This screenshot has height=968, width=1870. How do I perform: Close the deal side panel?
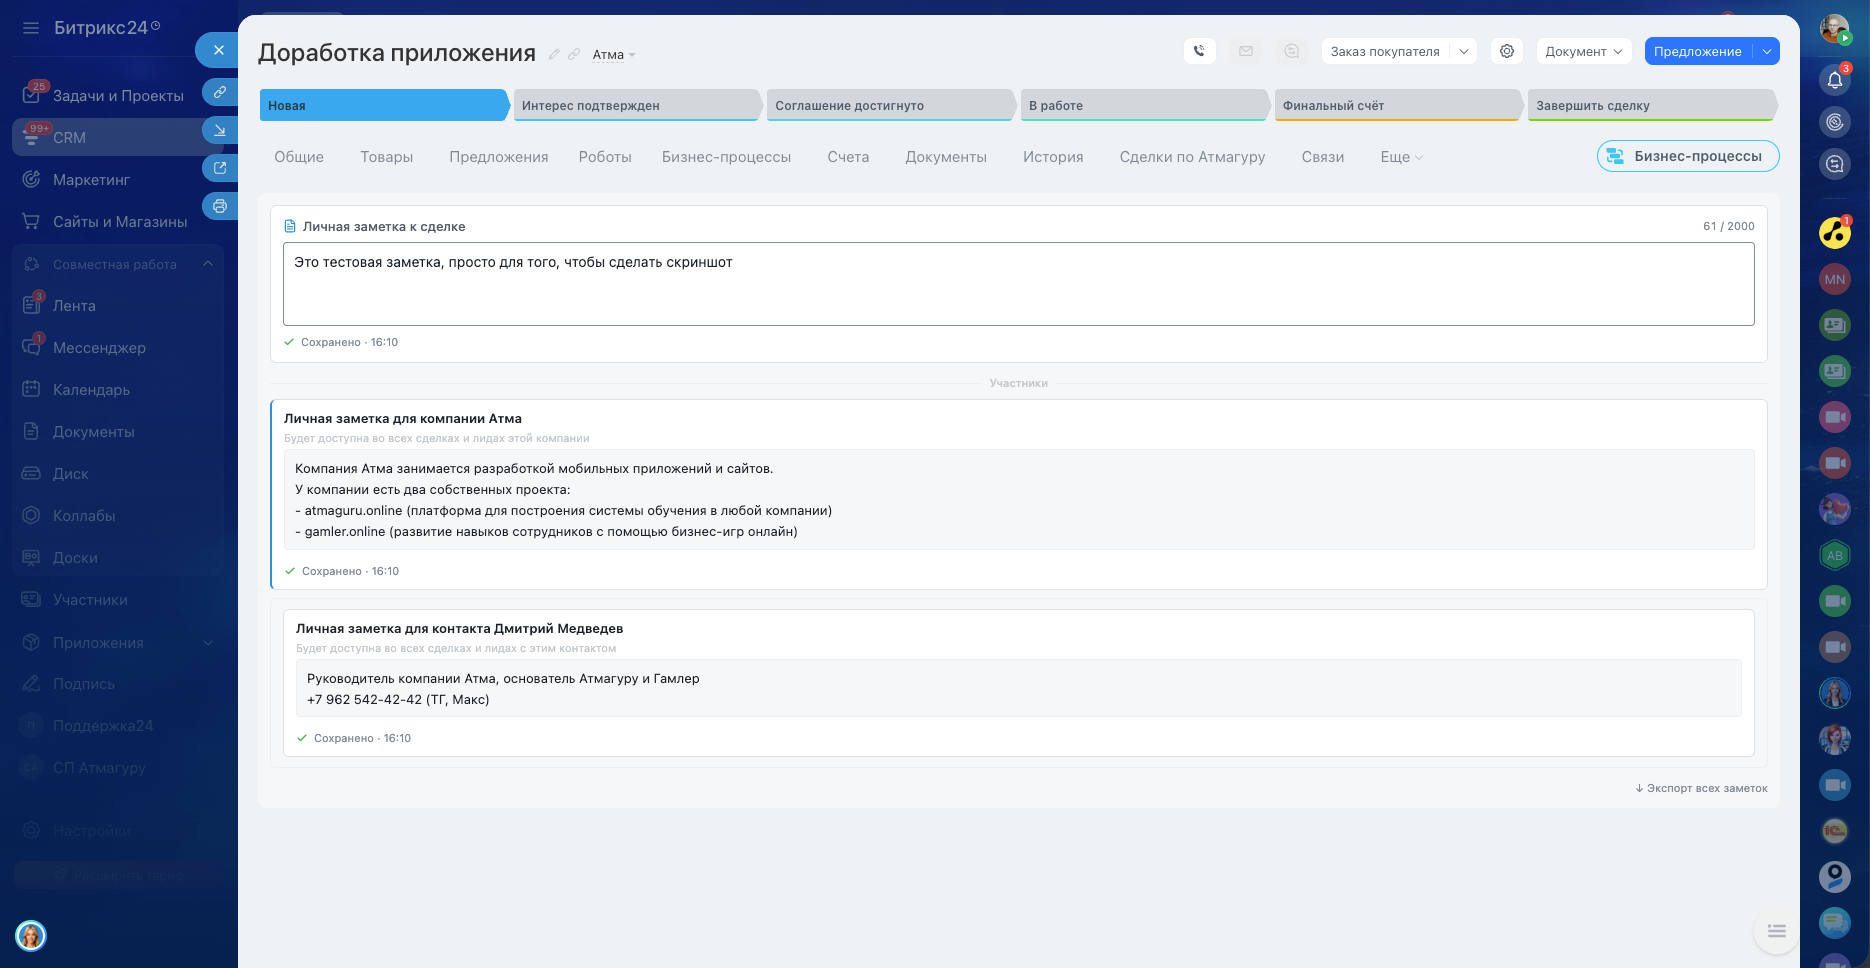pos(218,50)
